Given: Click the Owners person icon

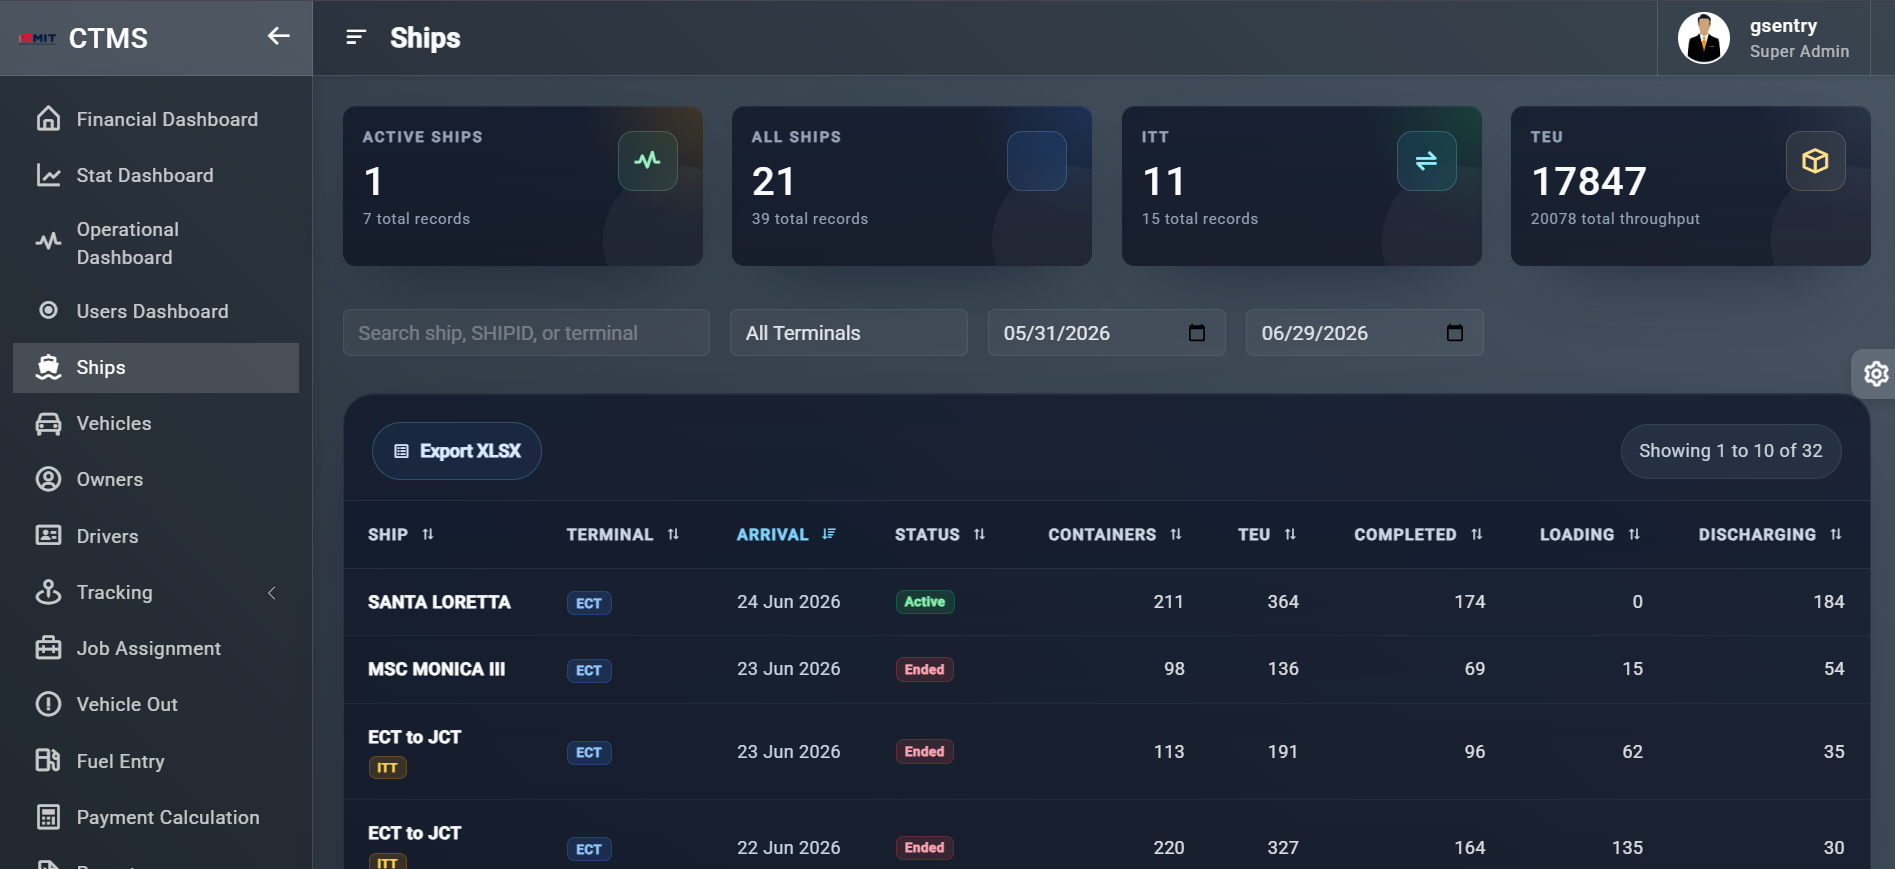Looking at the screenshot, I should [48, 479].
